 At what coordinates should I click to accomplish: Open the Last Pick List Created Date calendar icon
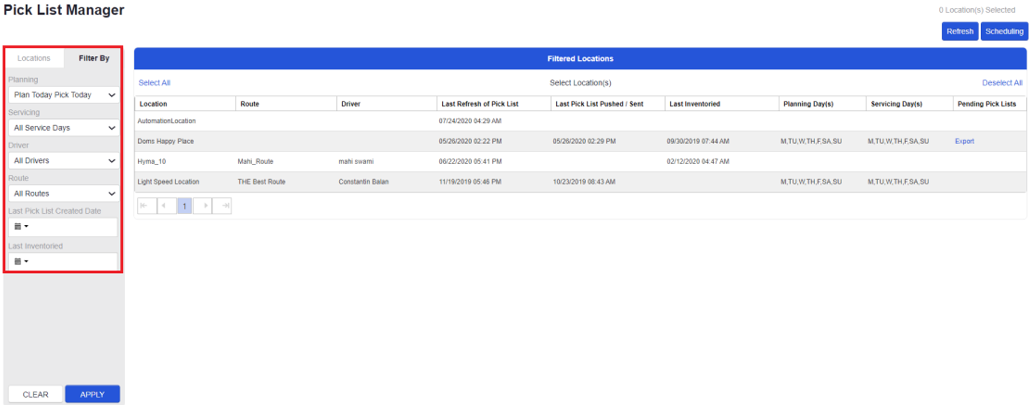[x=19, y=227]
